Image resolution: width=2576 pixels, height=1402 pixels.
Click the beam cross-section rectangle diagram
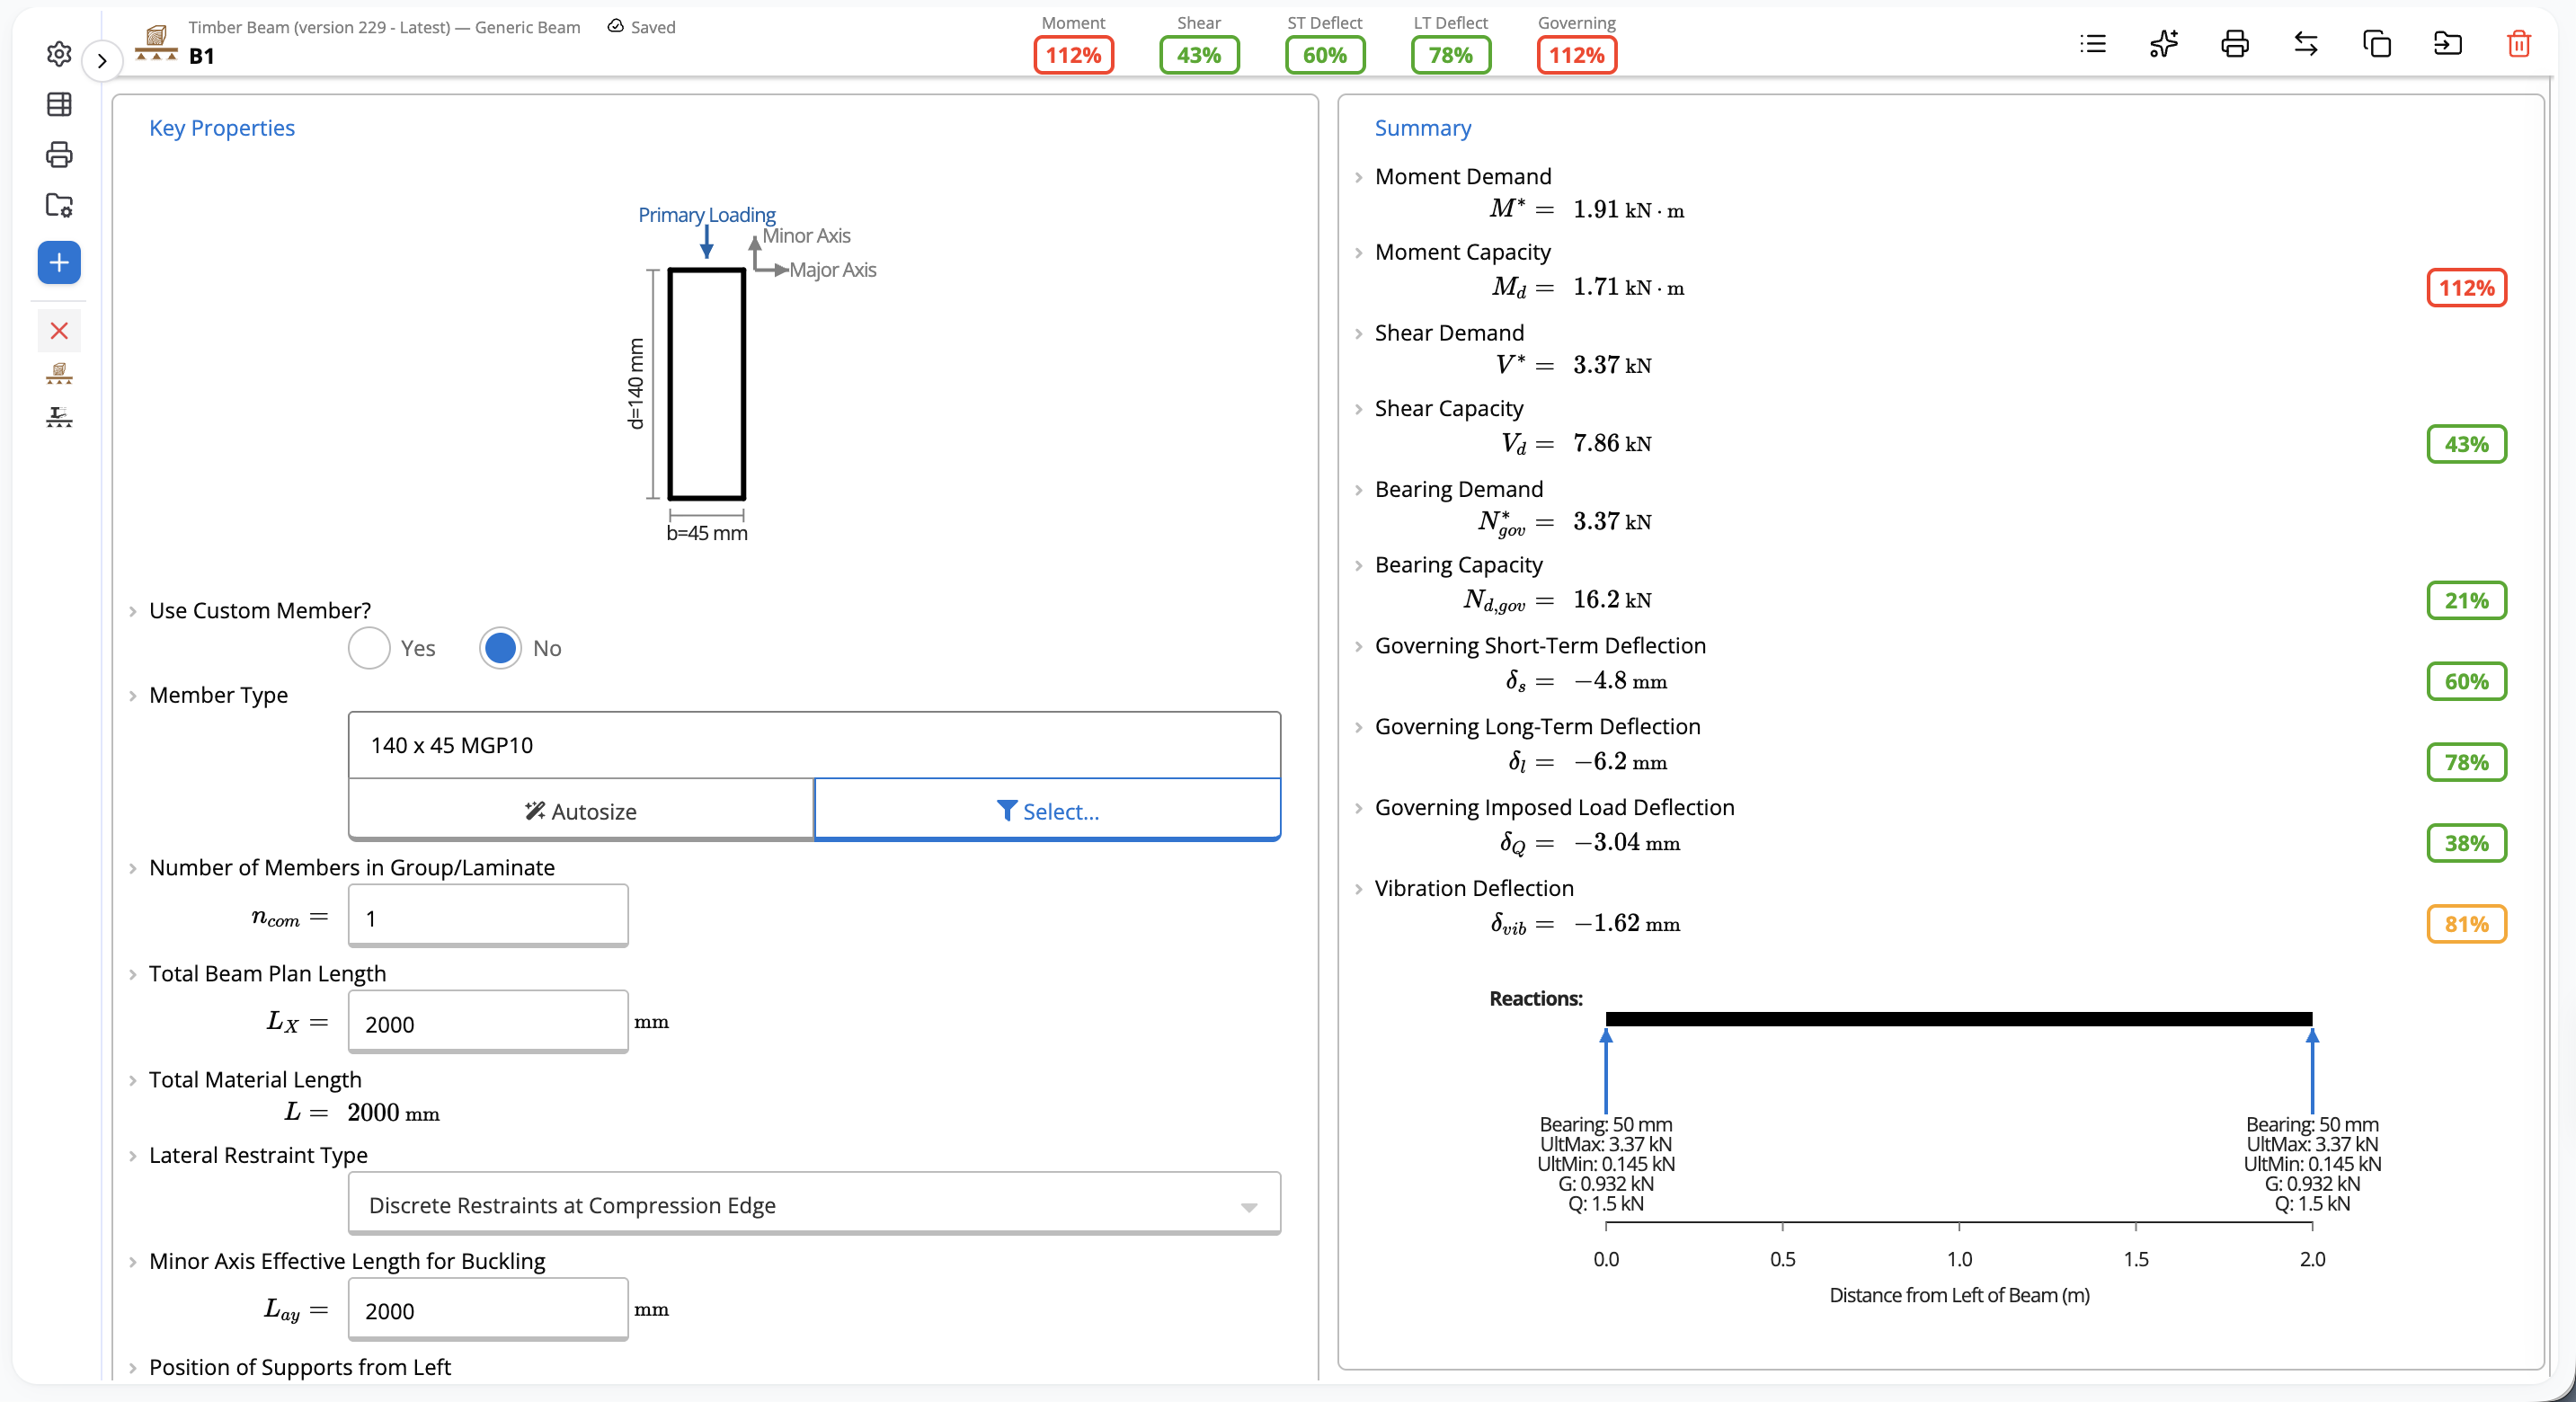click(x=707, y=384)
